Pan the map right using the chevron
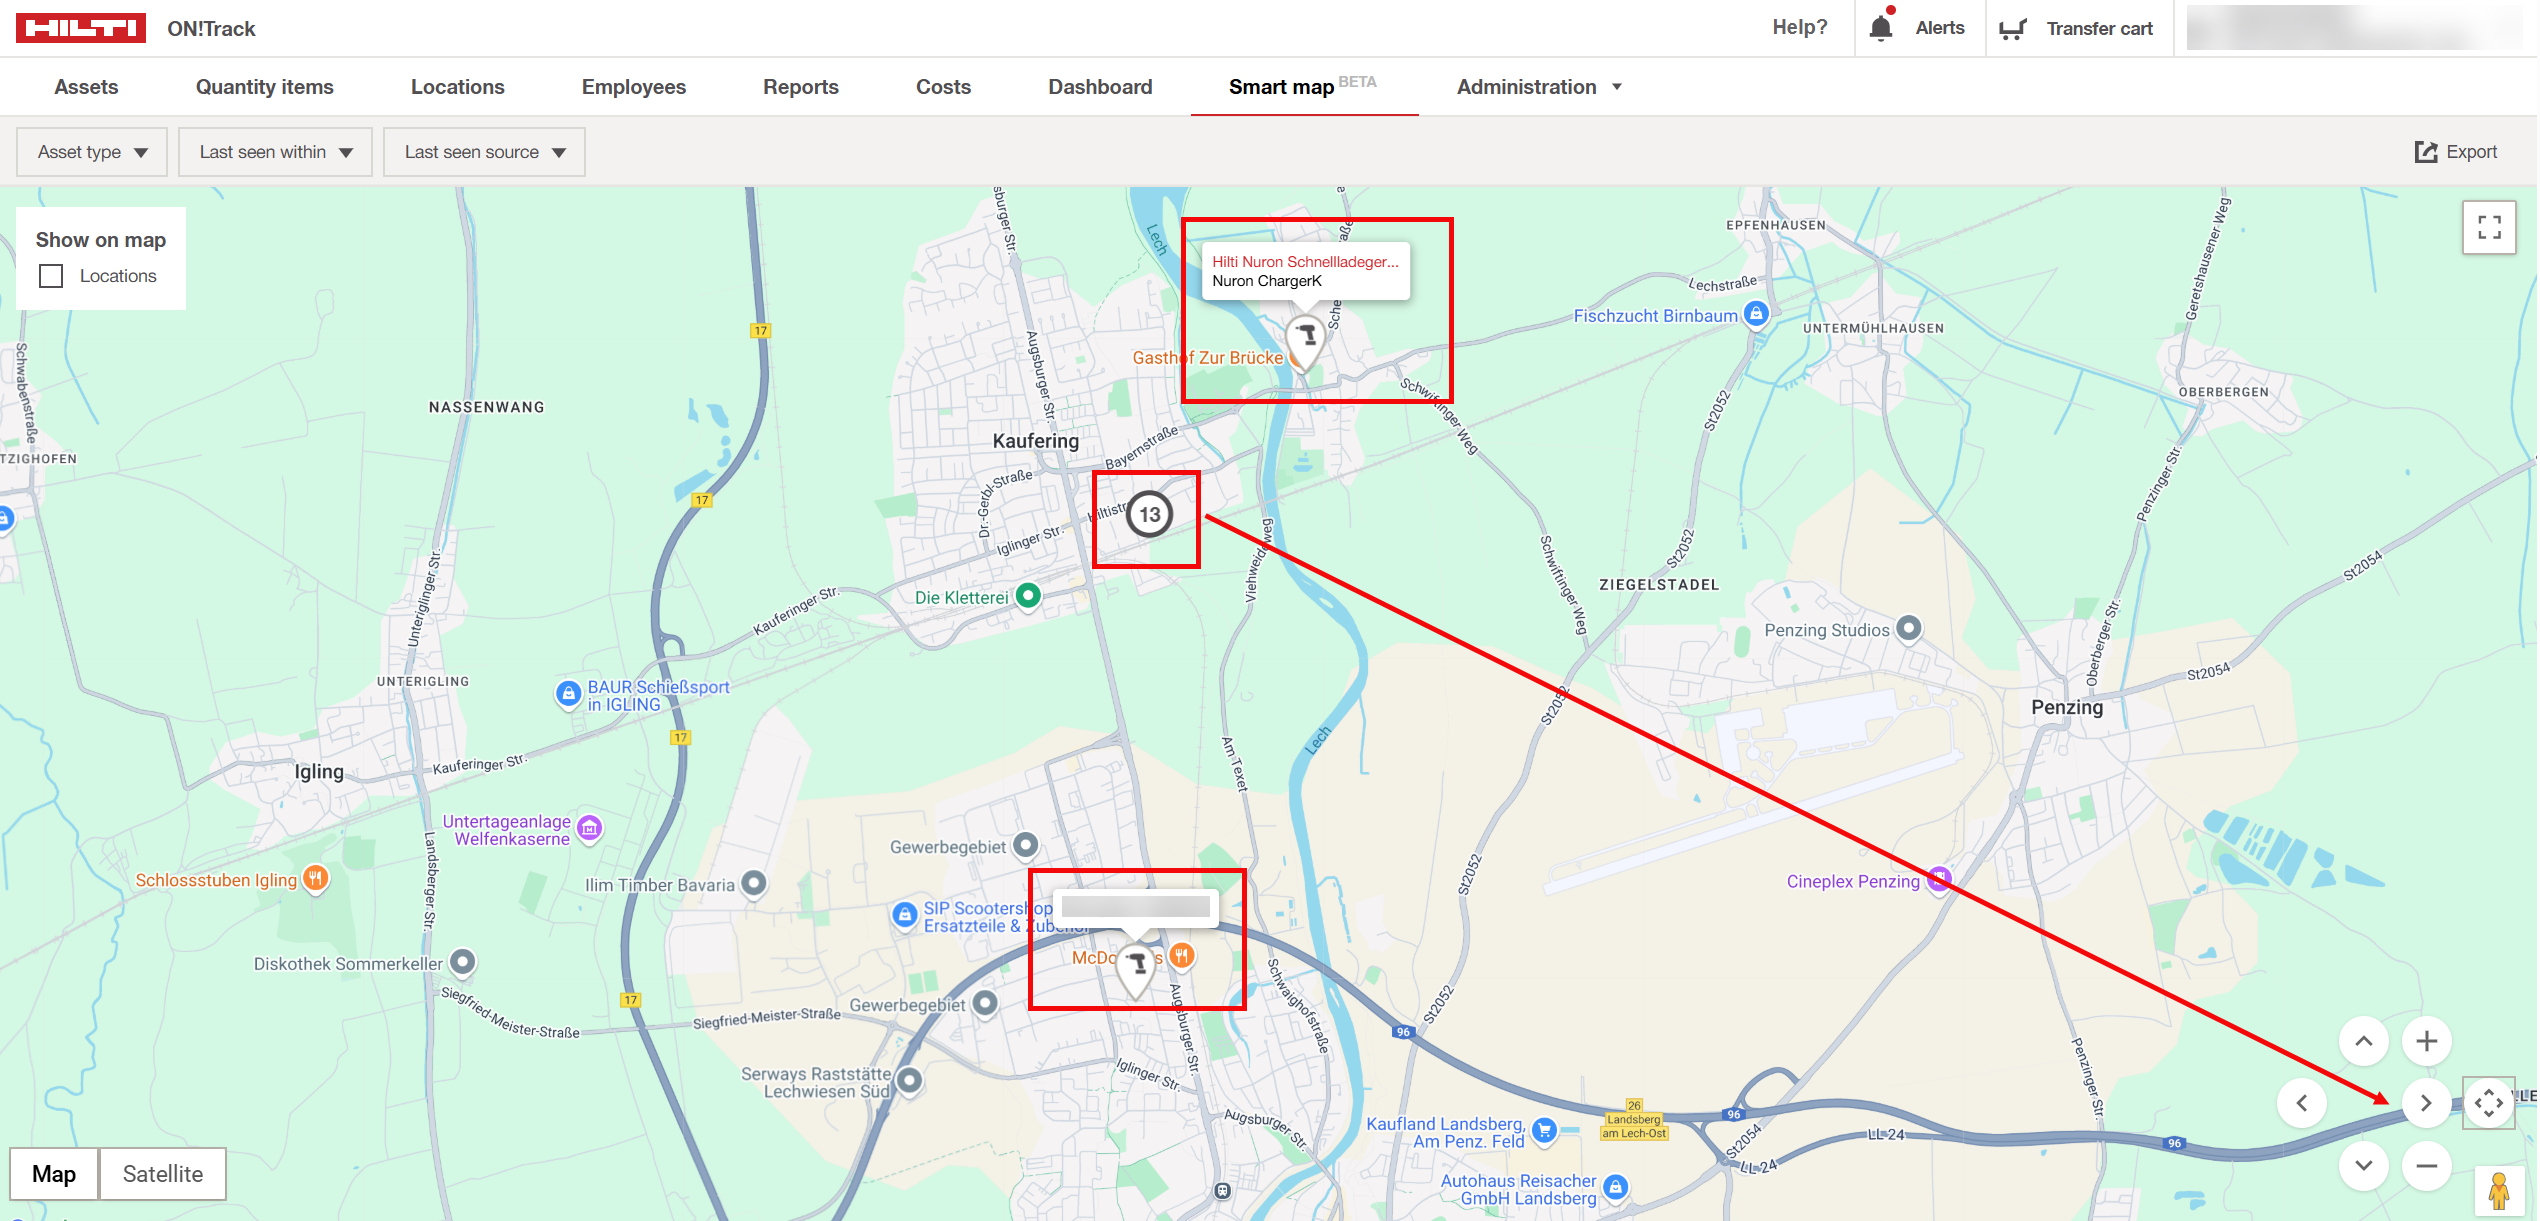Image resolution: width=2540 pixels, height=1221 pixels. (x=2425, y=1103)
